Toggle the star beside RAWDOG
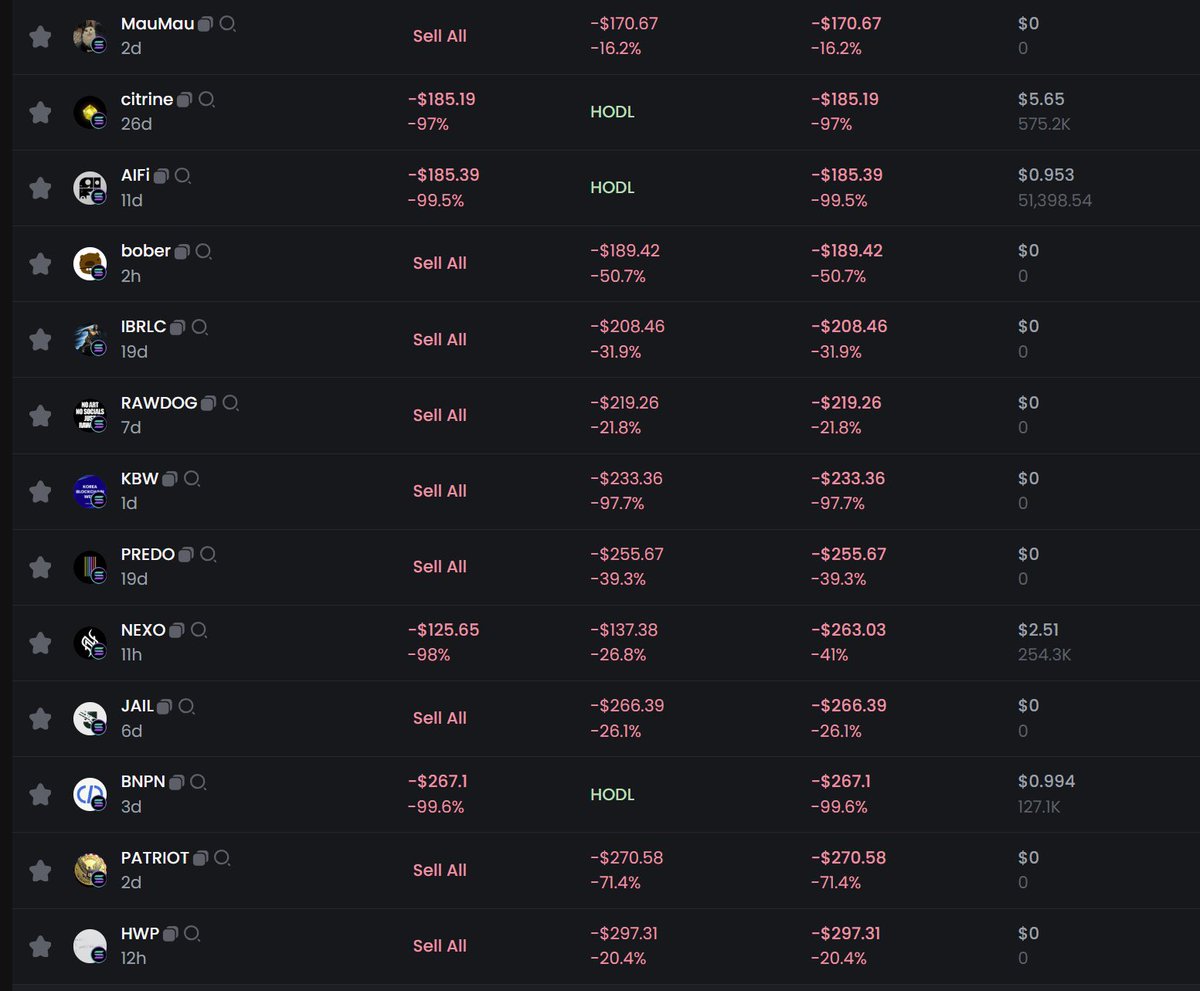Screen dimensions: 1200x991 pyautogui.click(x=40, y=415)
